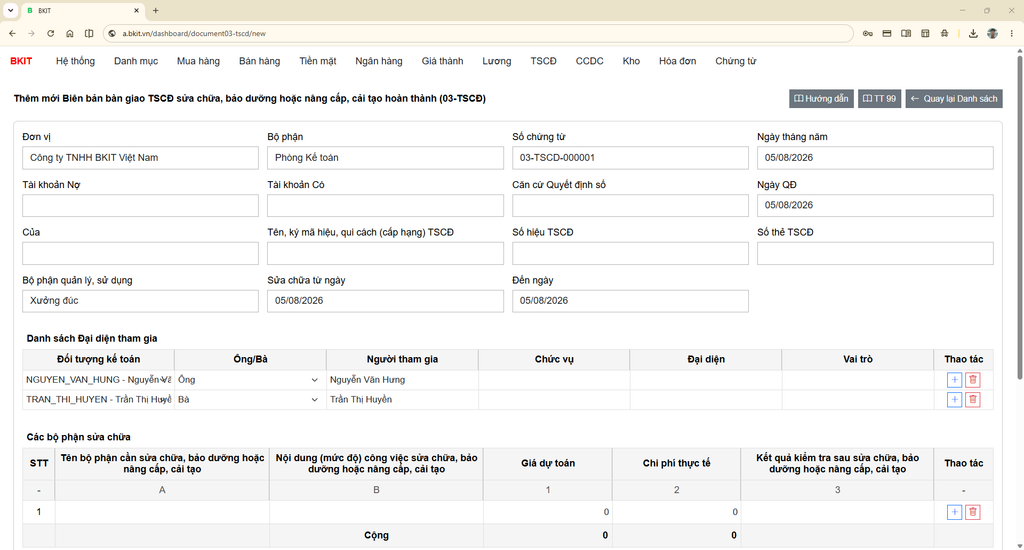Image resolution: width=1024 pixels, height=550 pixels.
Task: Click the TT 99 button
Action: click(x=879, y=99)
